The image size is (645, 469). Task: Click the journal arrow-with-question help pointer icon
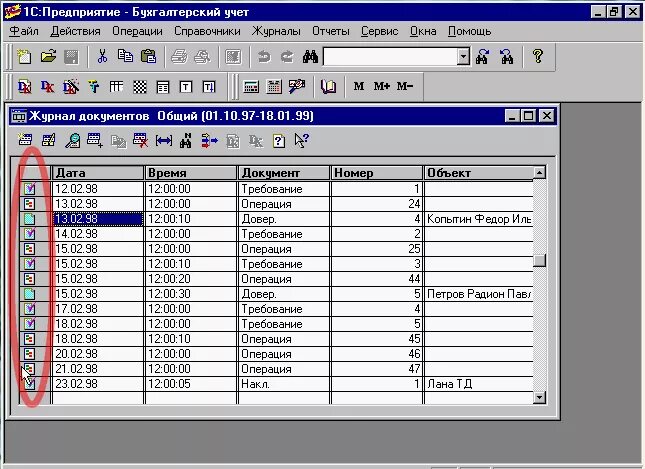tap(302, 140)
